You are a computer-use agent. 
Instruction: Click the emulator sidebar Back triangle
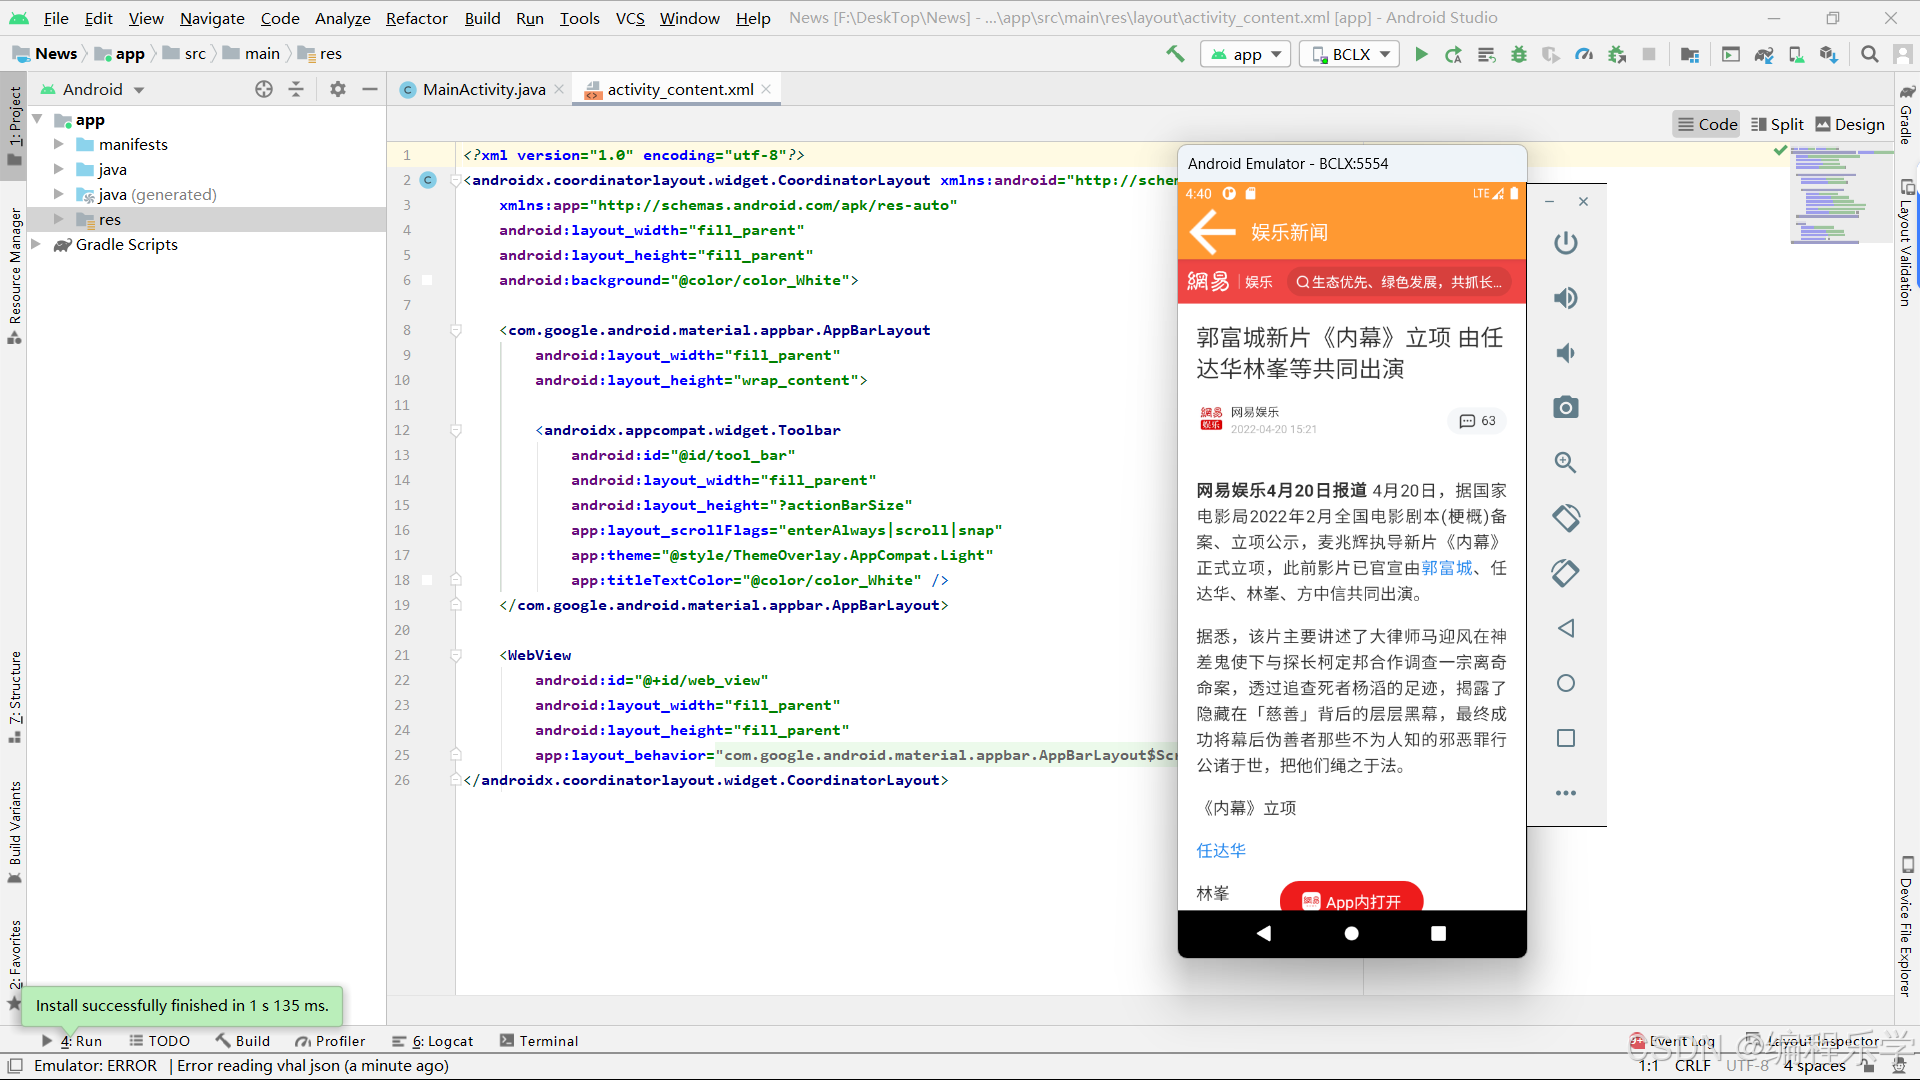pos(1566,628)
